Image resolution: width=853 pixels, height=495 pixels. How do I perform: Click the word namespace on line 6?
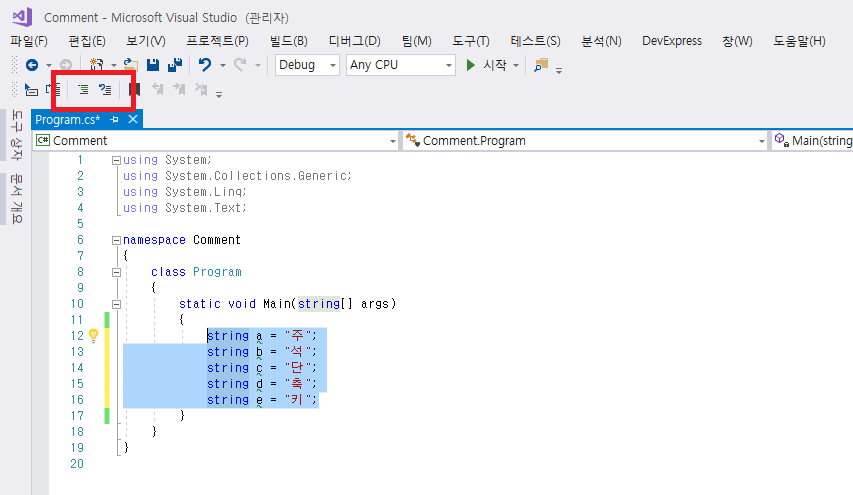pyautogui.click(x=154, y=240)
